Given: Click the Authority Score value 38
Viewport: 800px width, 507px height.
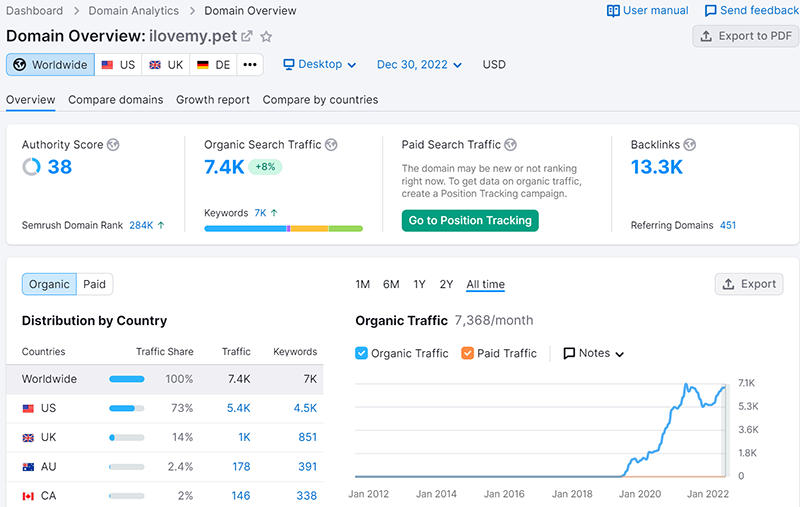Looking at the screenshot, I should click(60, 167).
